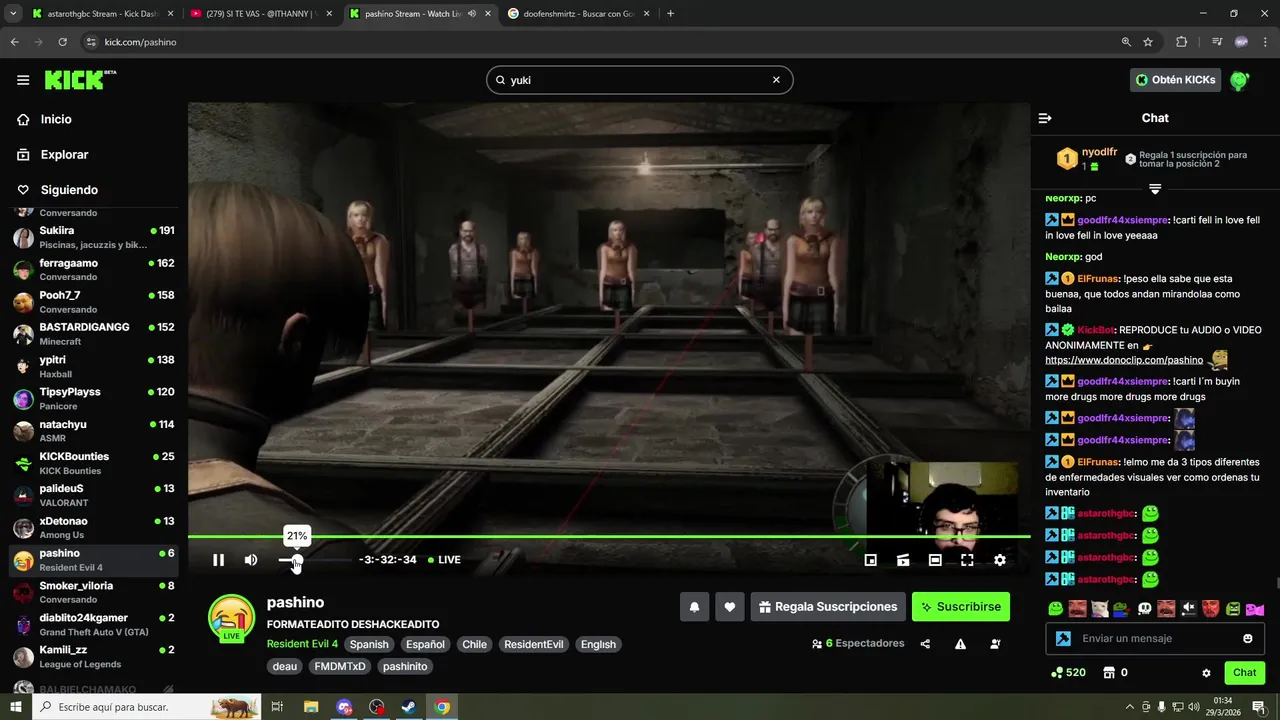
Task: Click the search box containing yuki
Action: tap(639, 80)
